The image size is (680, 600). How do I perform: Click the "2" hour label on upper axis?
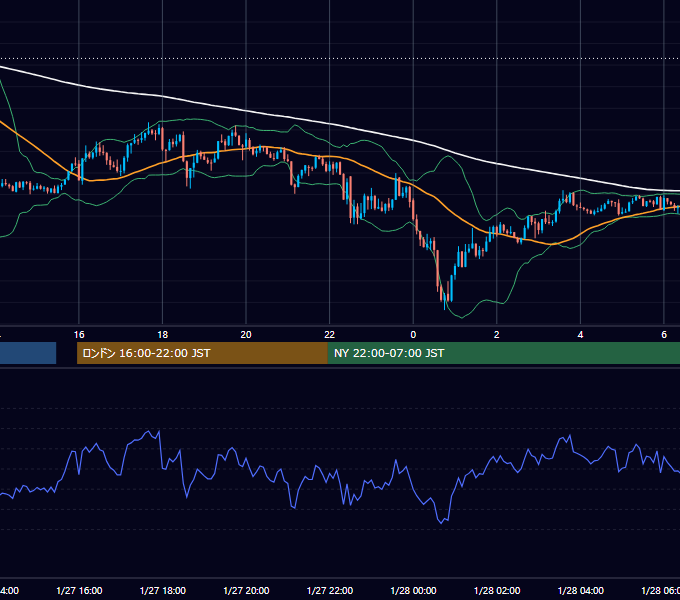(497, 335)
